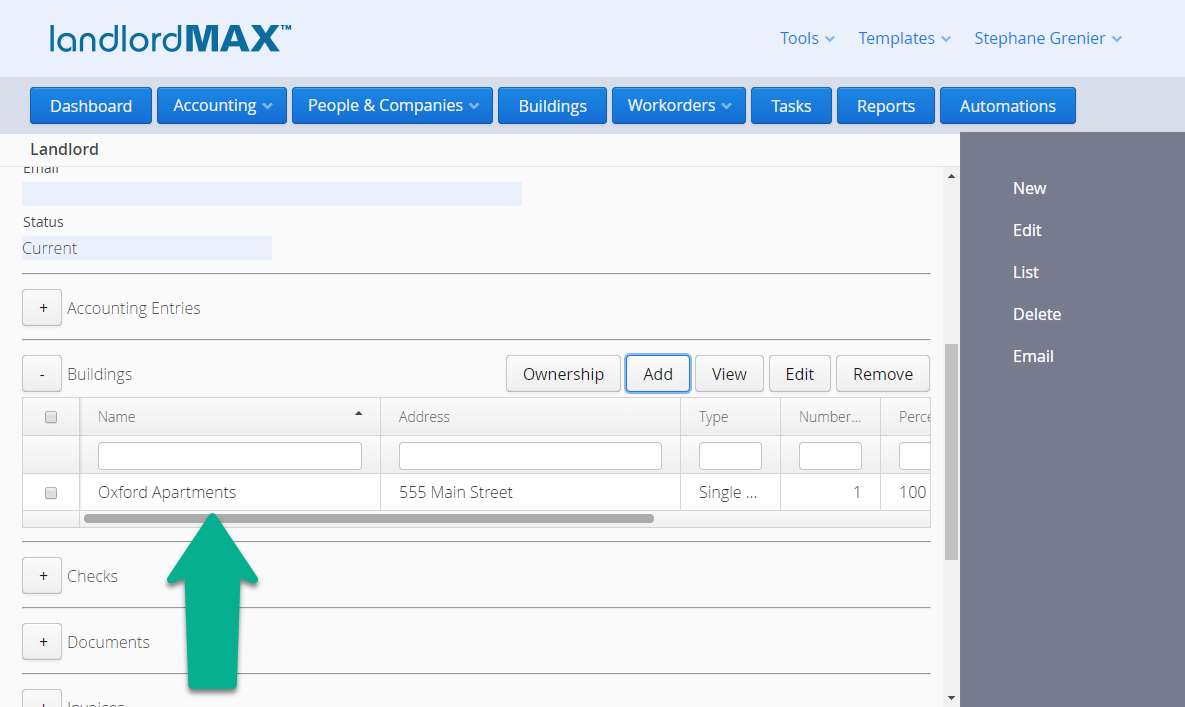Viewport: 1185px width, 707px height.
Task: Collapse the Buildings section
Action: [x=42, y=374]
